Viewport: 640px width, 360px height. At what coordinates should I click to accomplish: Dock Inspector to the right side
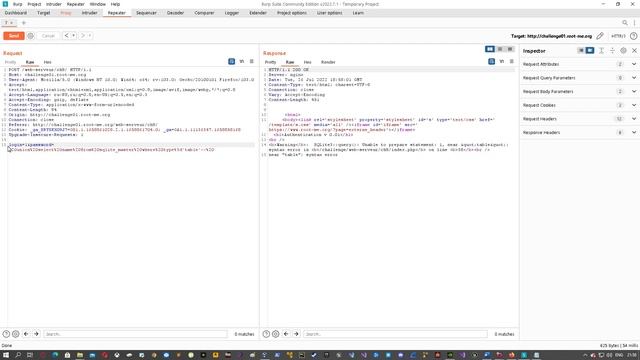590,51
